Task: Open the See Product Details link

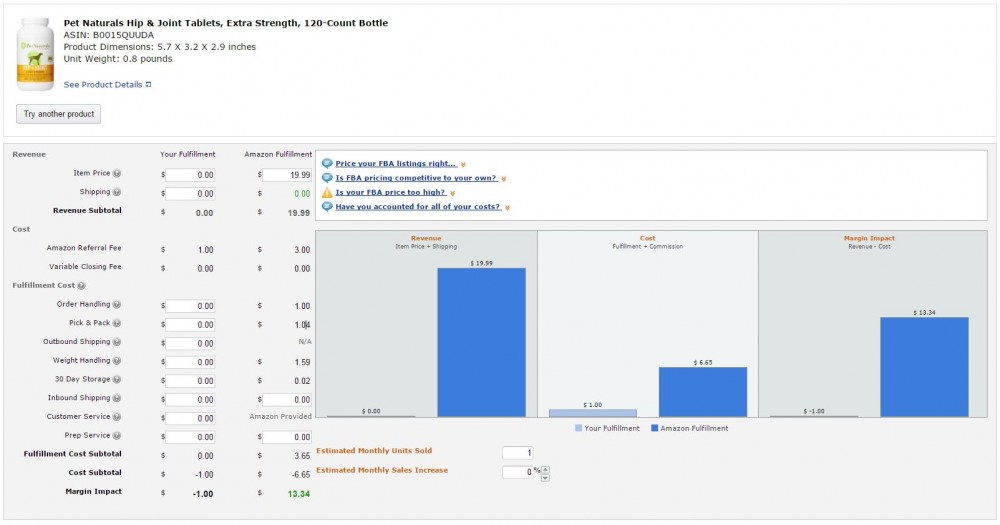Action: click(x=103, y=84)
